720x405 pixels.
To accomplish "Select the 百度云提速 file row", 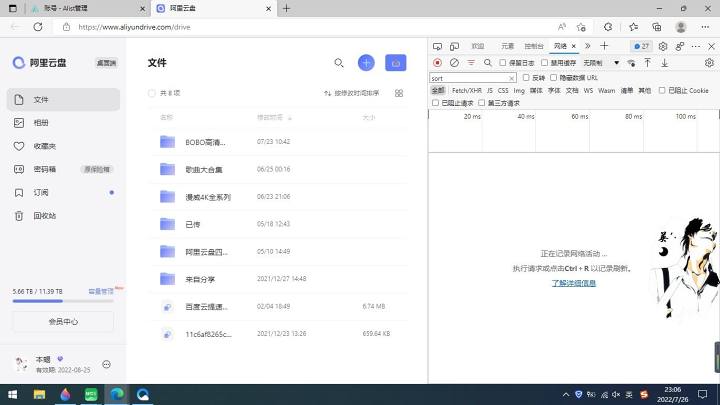I will tap(278, 306).
